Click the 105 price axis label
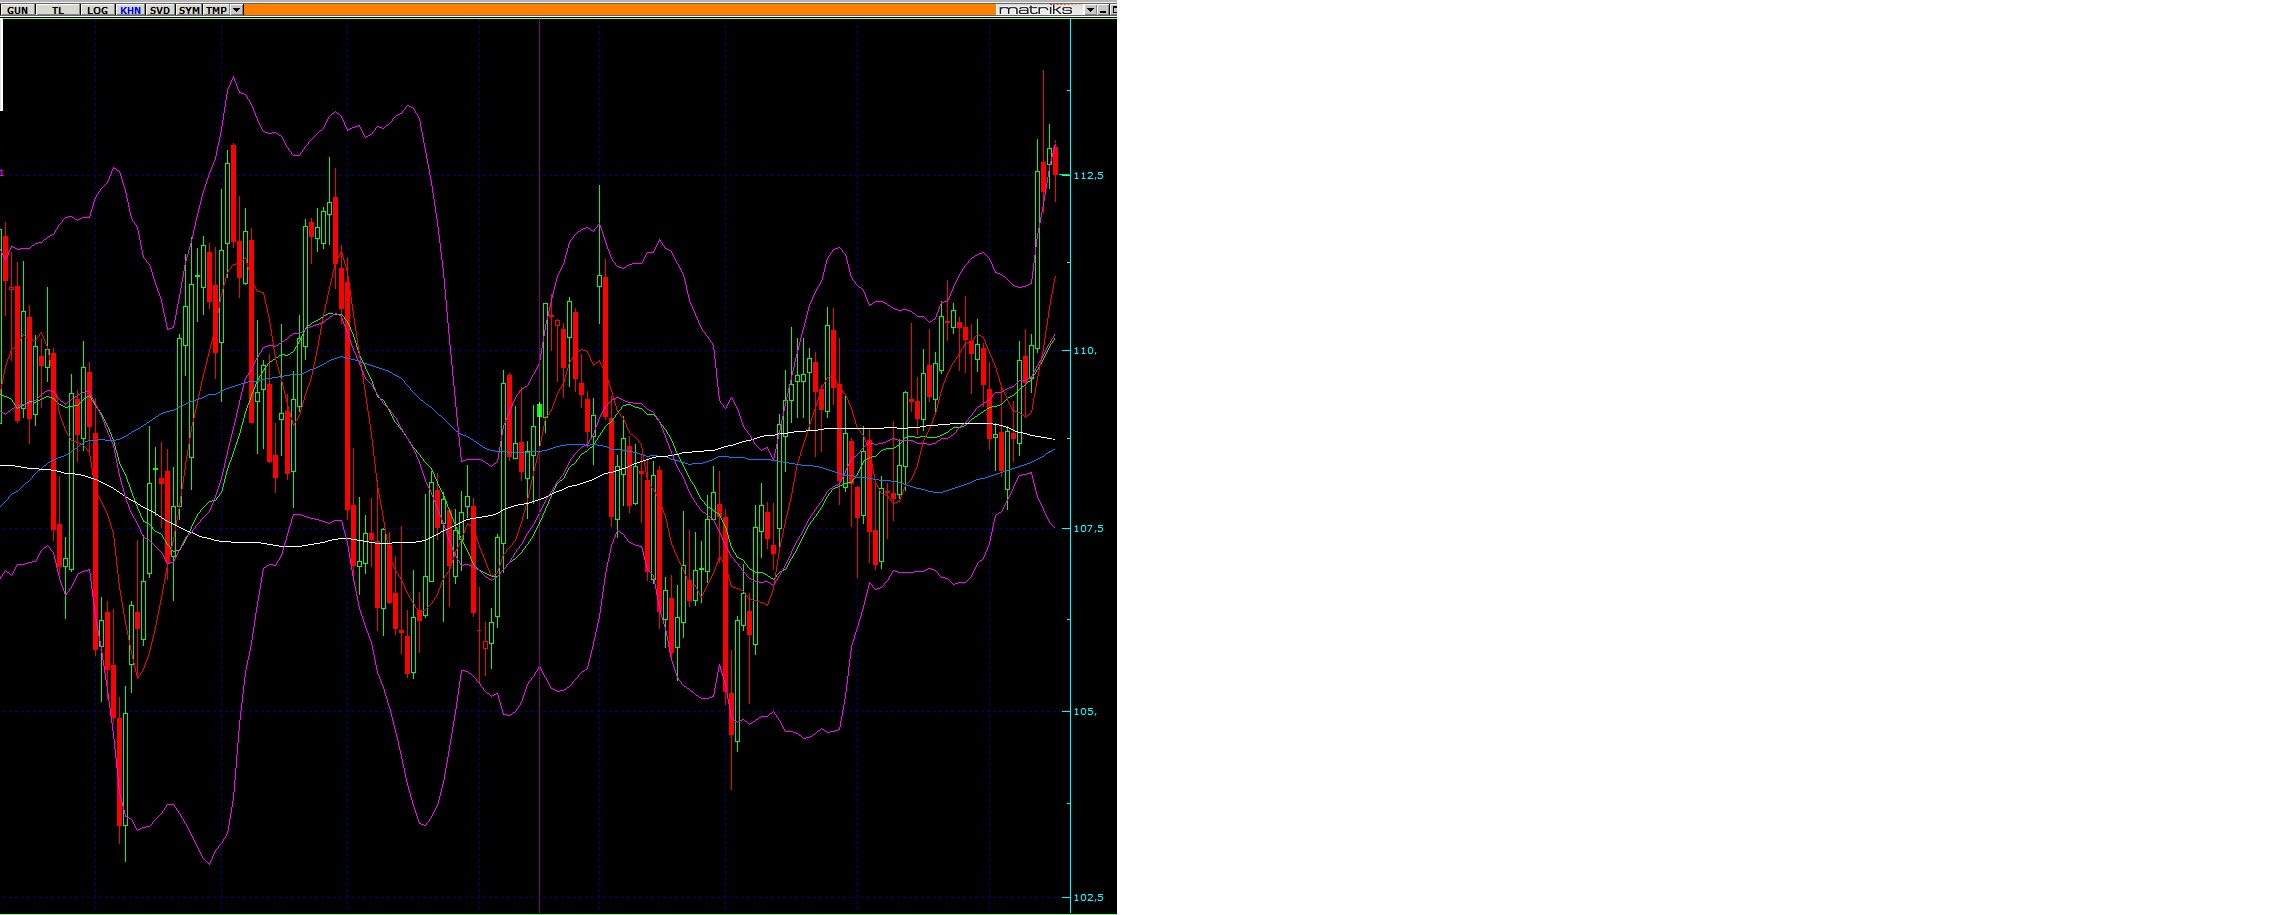This screenshot has width=2277, height=915. [x=1085, y=712]
